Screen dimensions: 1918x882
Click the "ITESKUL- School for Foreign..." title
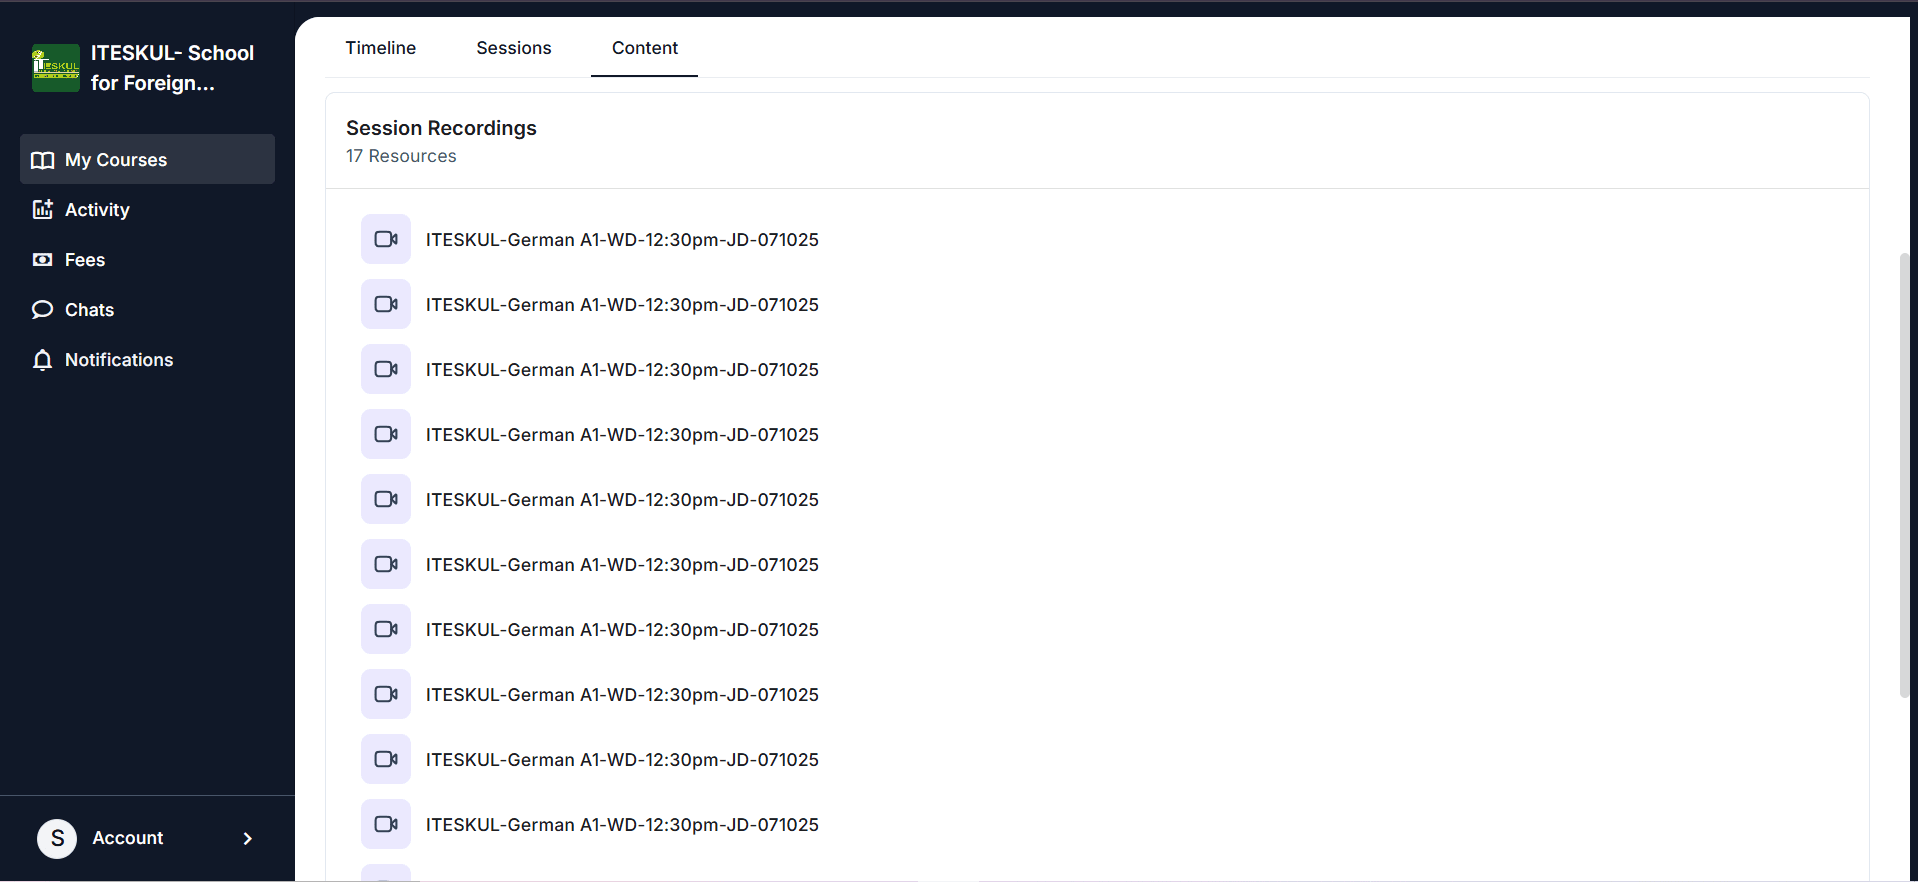(x=172, y=68)
